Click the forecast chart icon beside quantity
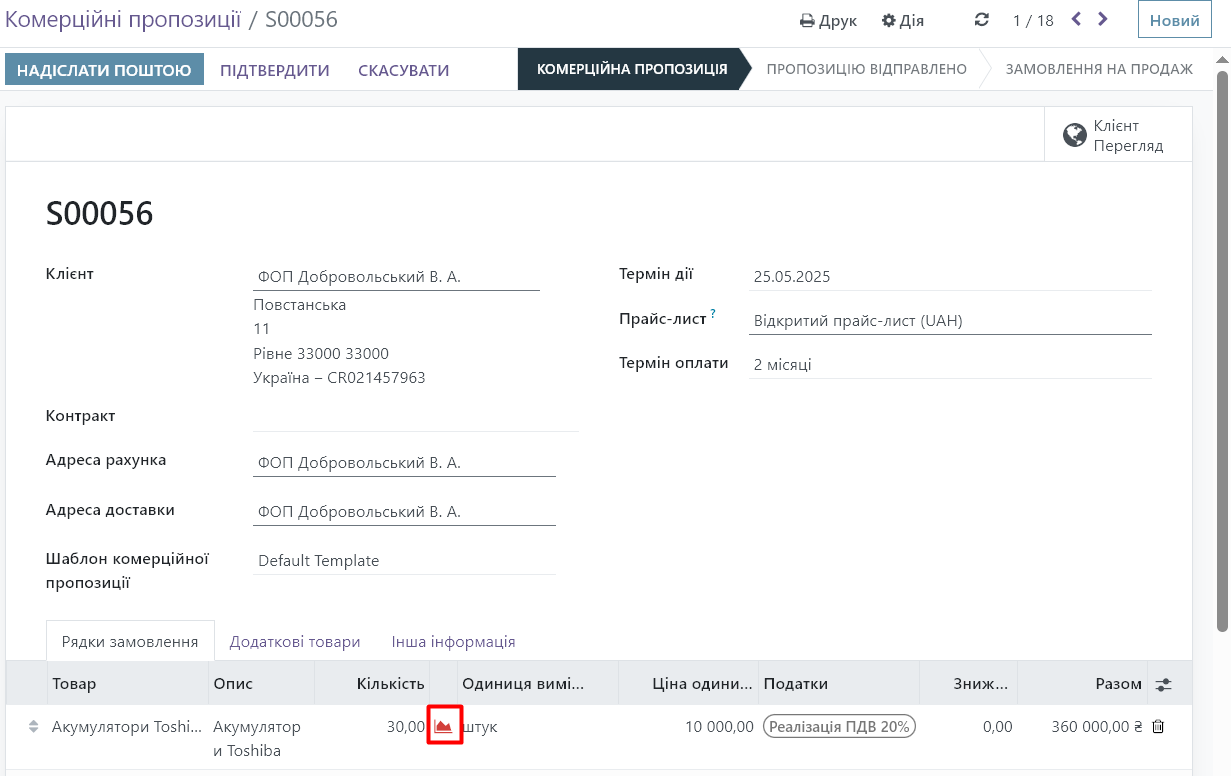 [444, 727]
